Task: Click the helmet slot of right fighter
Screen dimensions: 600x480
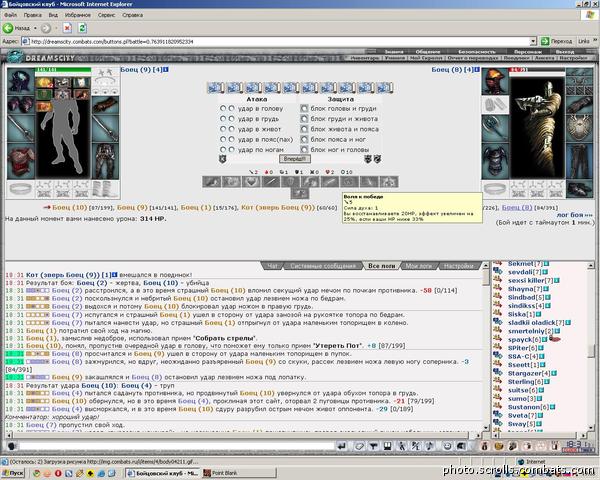Action: pyautogui.click(x=495, y=81)
